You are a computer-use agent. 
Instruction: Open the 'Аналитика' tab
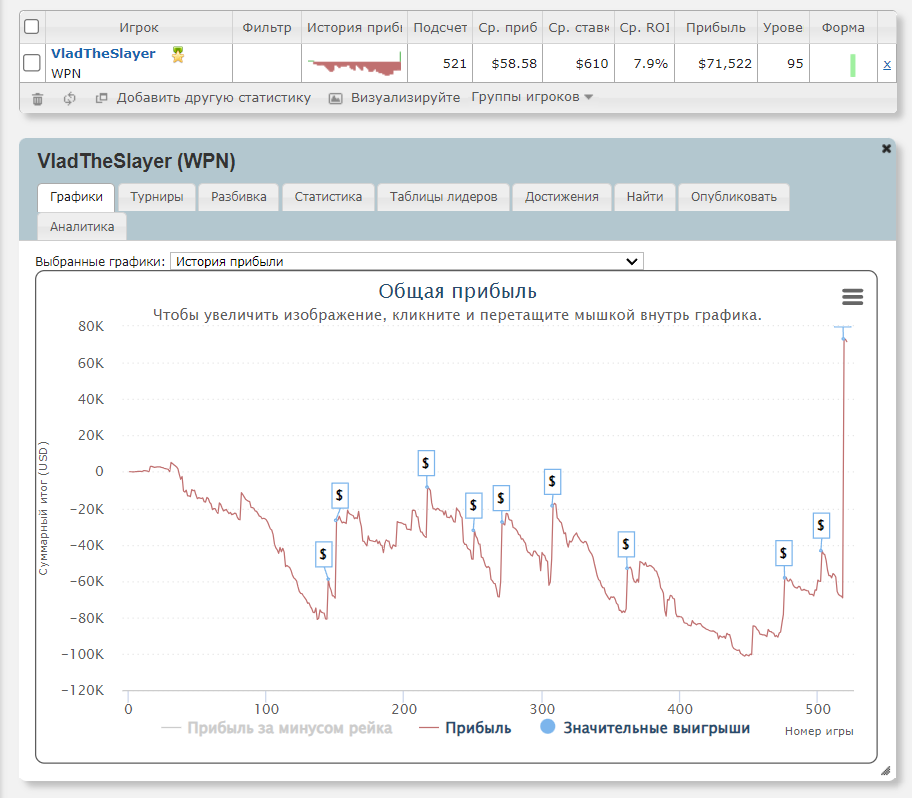coord(82,227)
